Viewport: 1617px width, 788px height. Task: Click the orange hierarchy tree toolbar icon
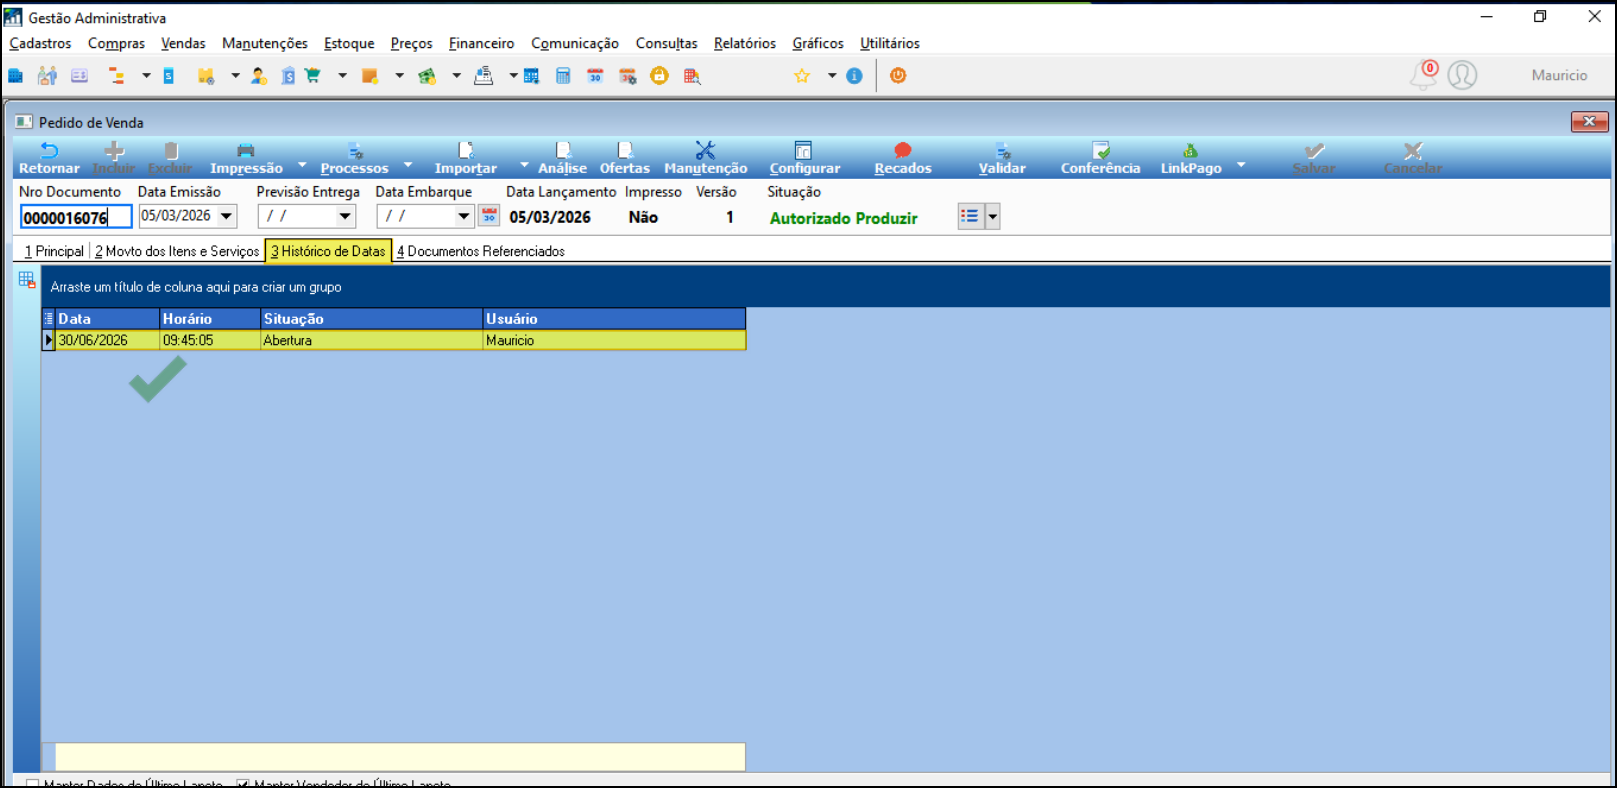click(117, 76)
